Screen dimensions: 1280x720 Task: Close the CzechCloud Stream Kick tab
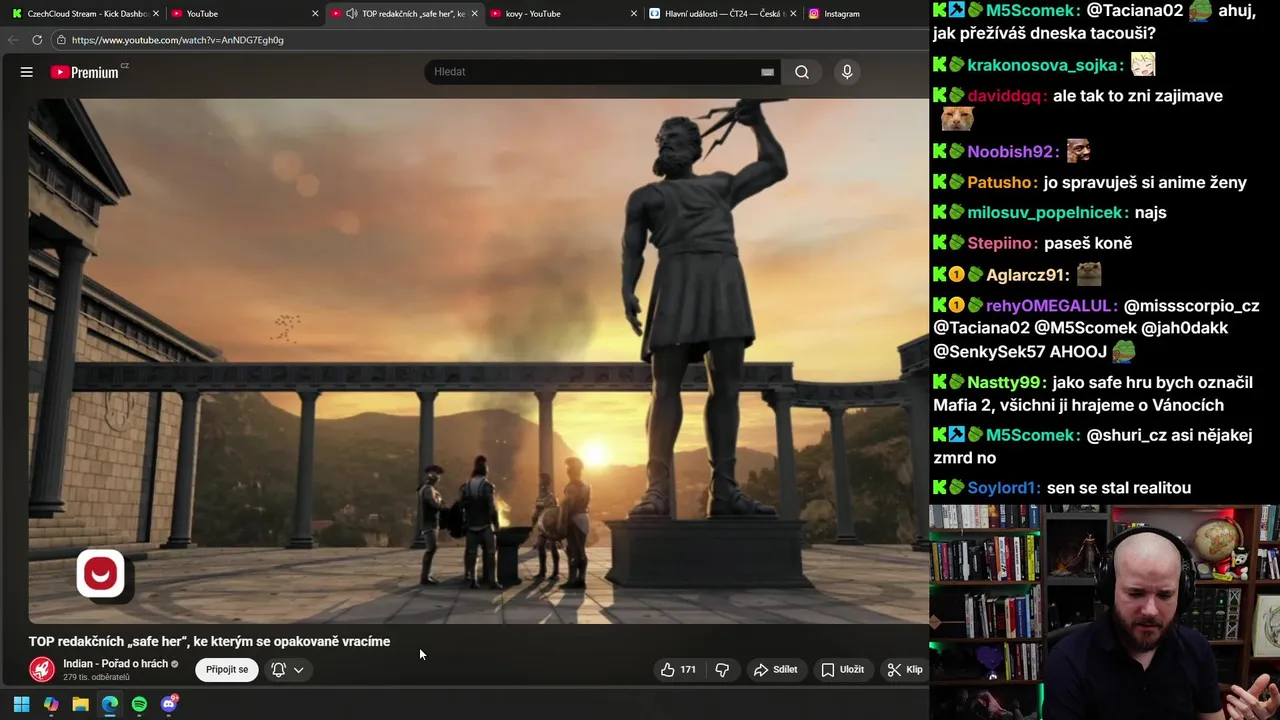(x=156, y=14)
